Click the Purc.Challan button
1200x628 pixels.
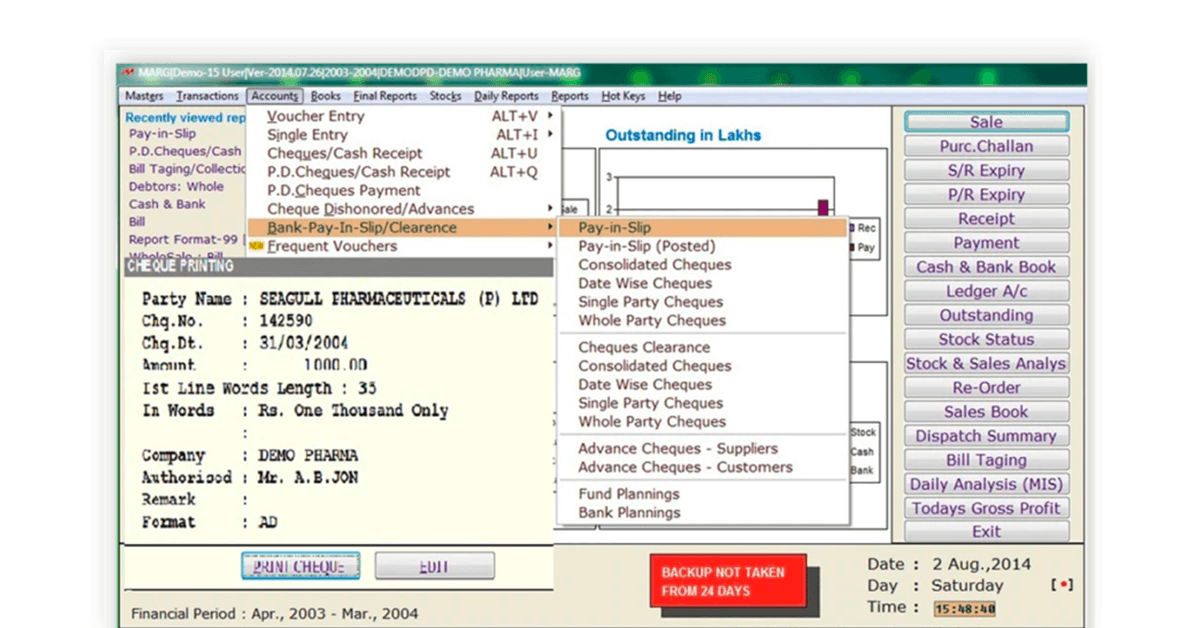986,146
